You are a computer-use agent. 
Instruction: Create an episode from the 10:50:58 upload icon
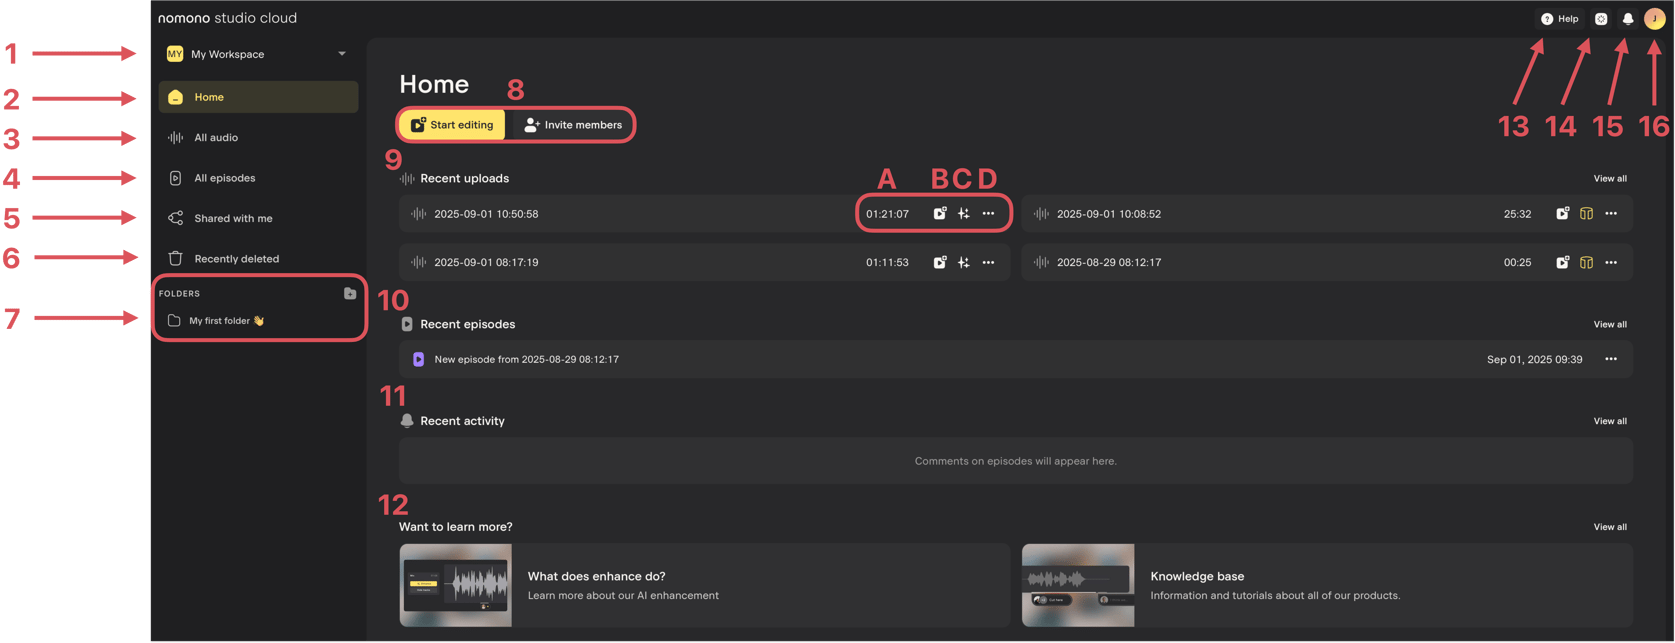pyautogui.click(x=940, y=214)
